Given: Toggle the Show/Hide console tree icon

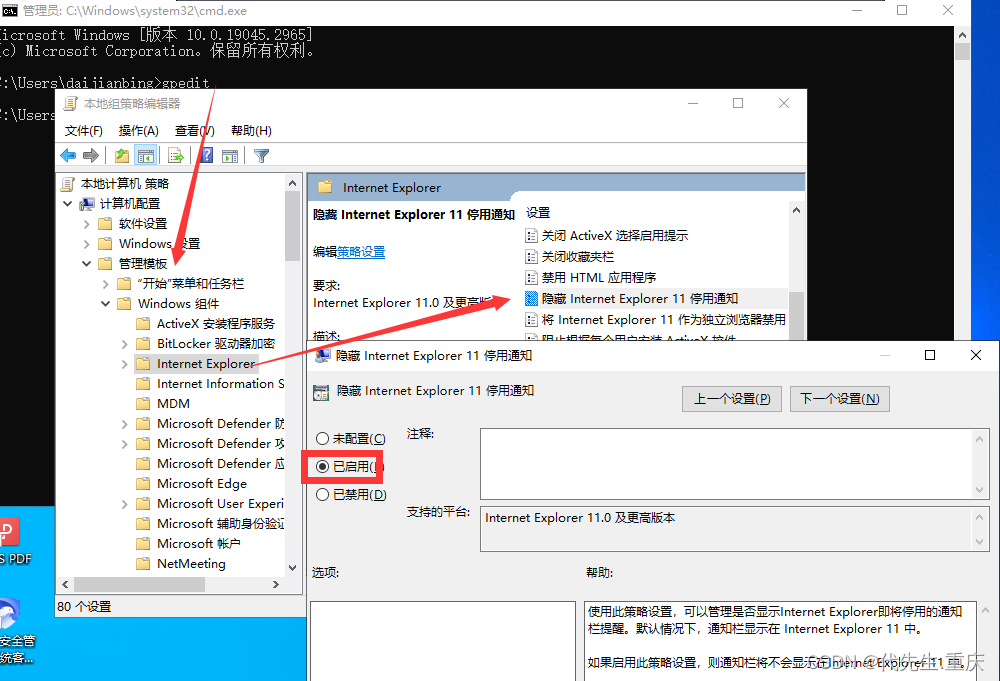Looking at the screenshot, I should click(x=145, y=155).
